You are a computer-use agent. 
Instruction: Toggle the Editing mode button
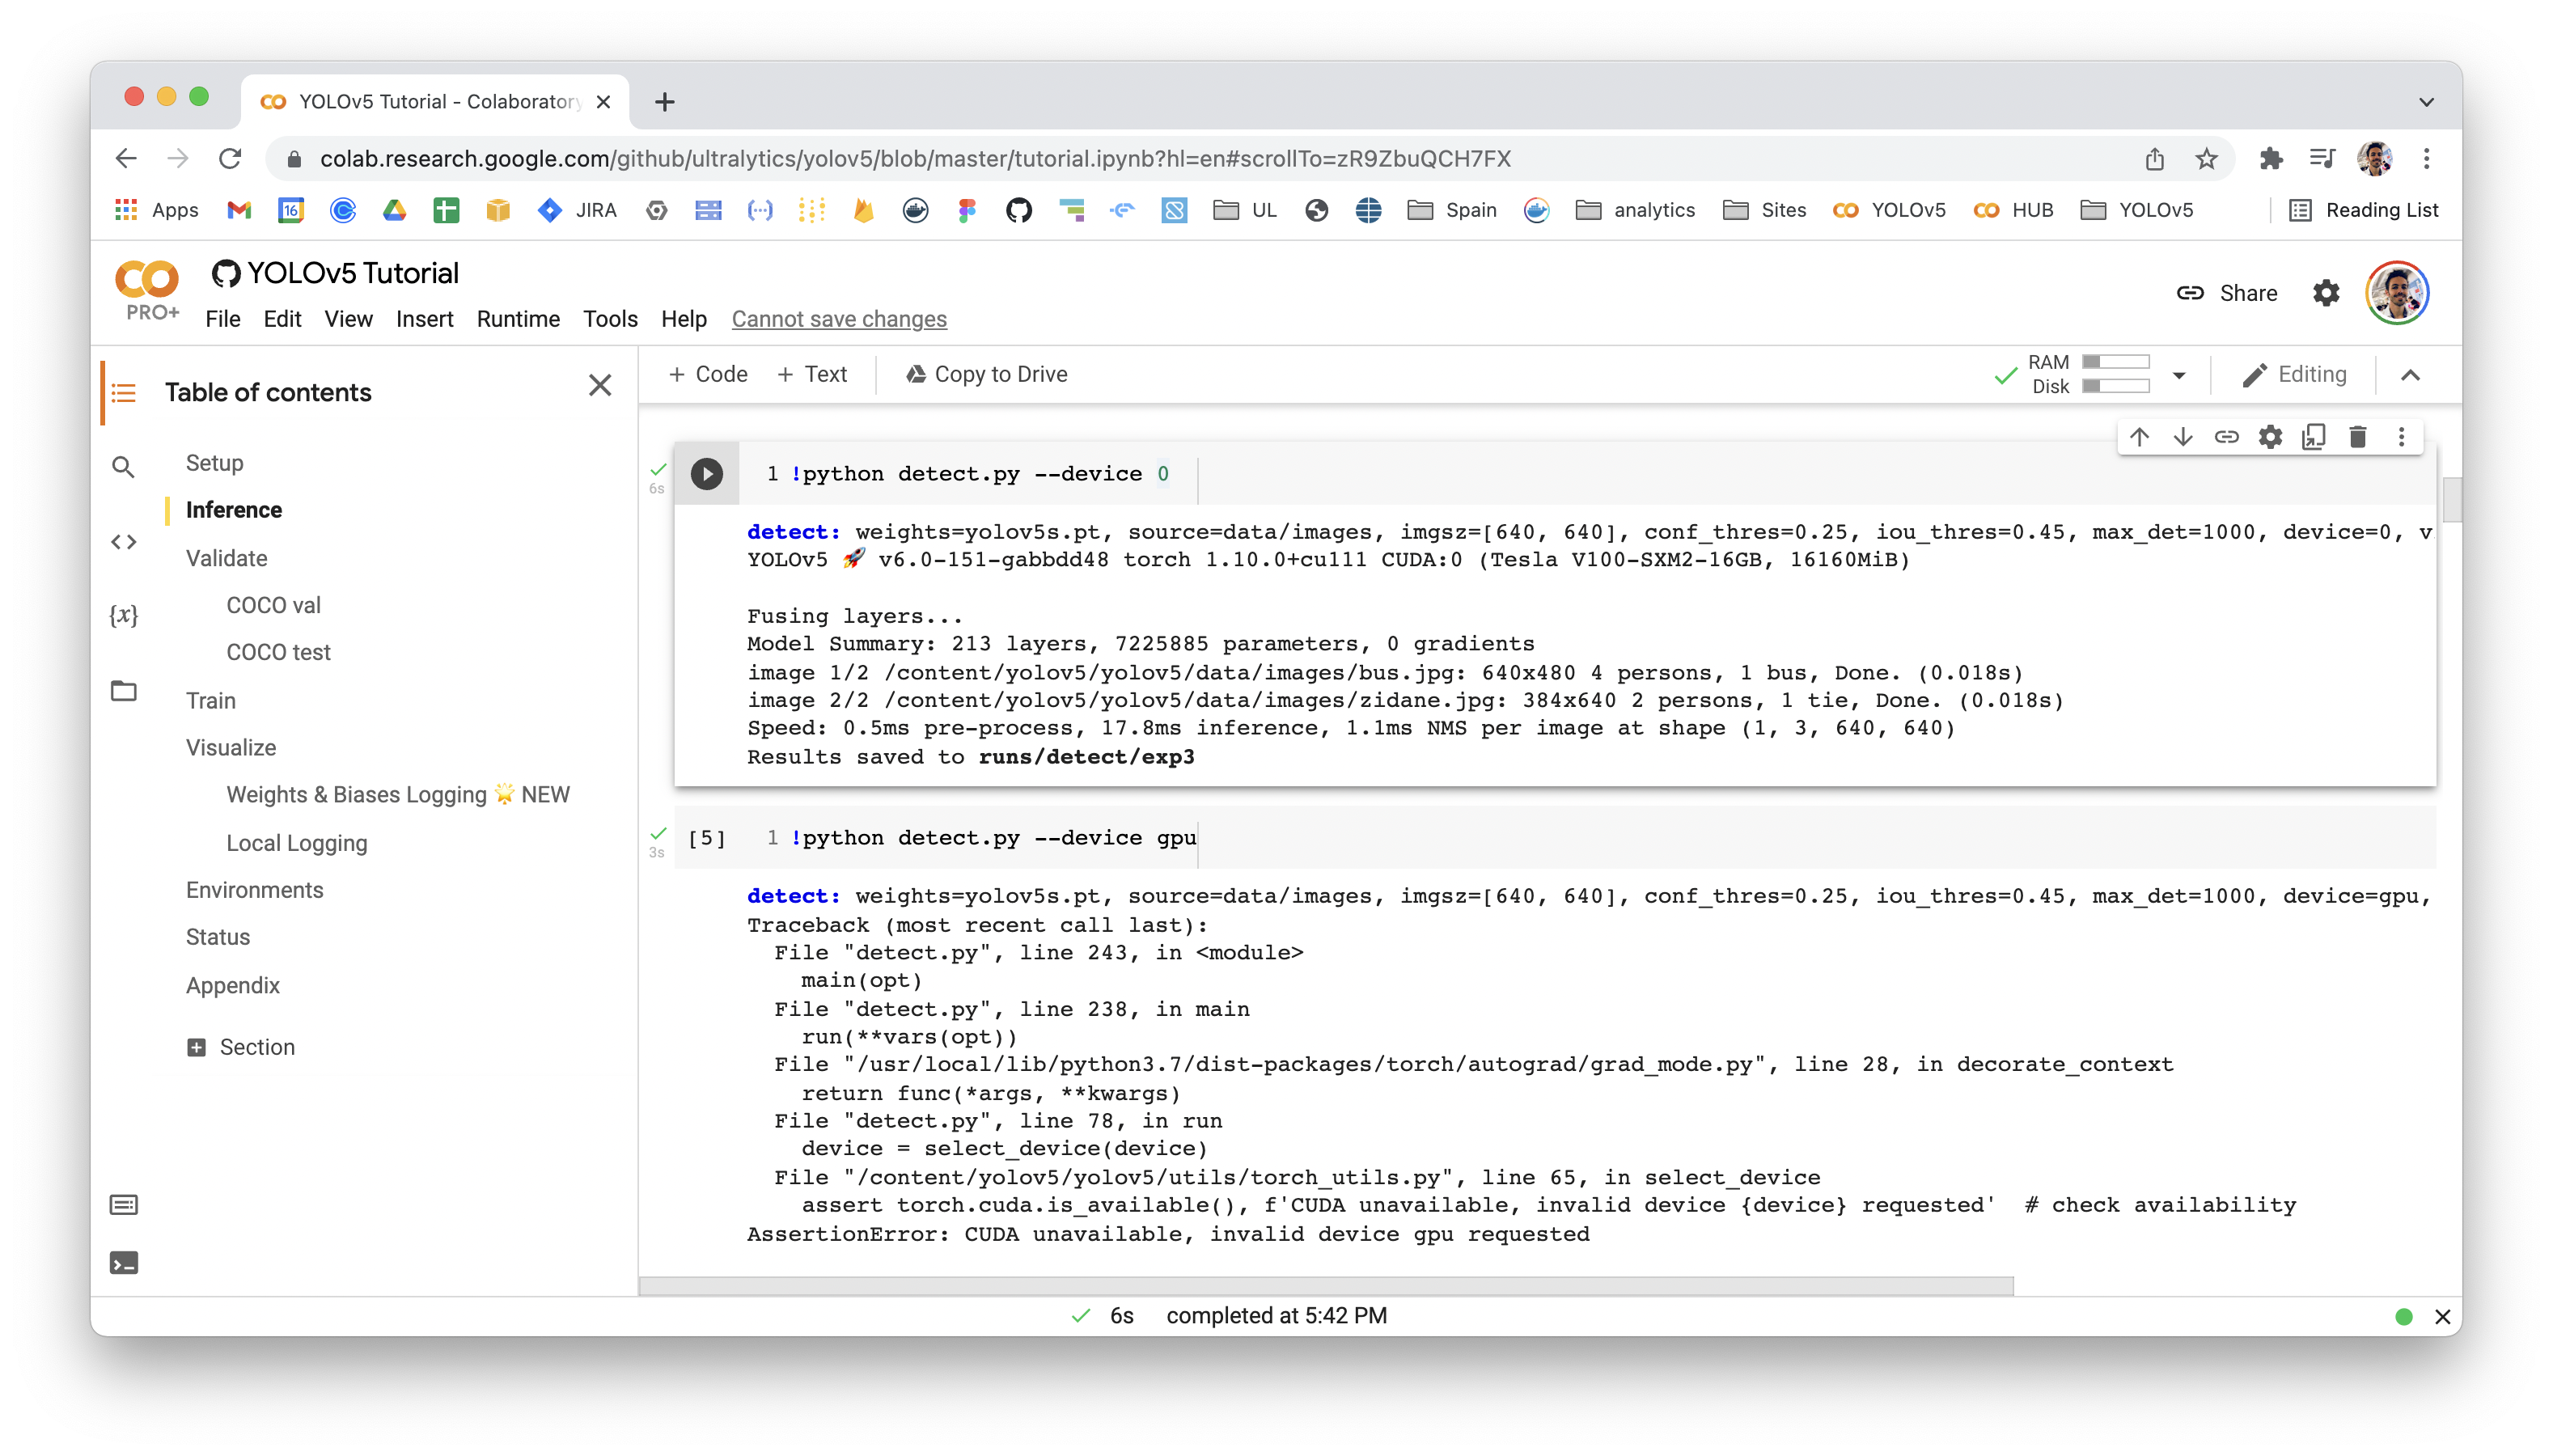click(2294, 374)
